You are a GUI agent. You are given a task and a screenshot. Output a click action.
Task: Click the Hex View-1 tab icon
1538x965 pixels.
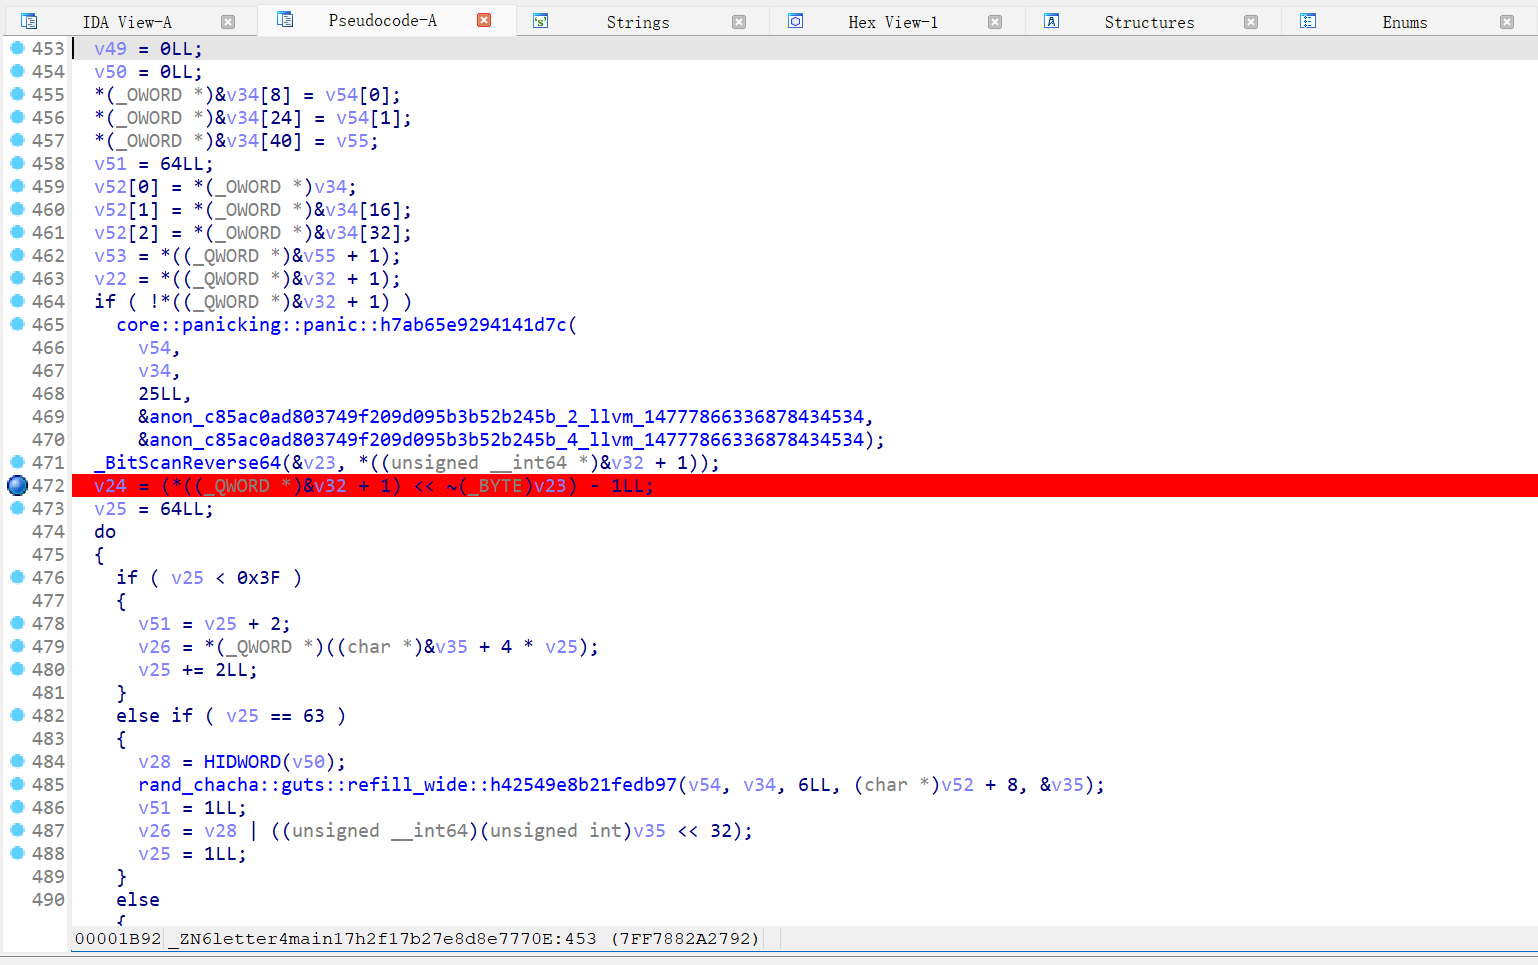(795, 21)
